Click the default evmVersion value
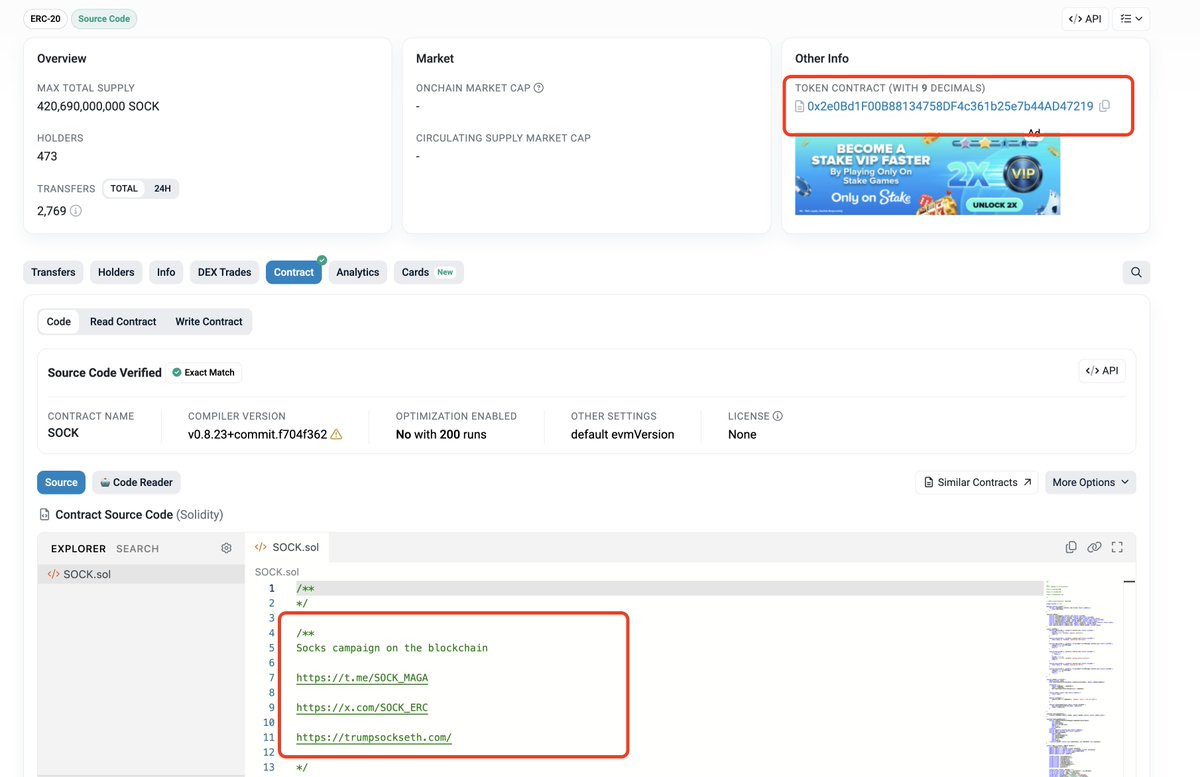 coord(622,435)
